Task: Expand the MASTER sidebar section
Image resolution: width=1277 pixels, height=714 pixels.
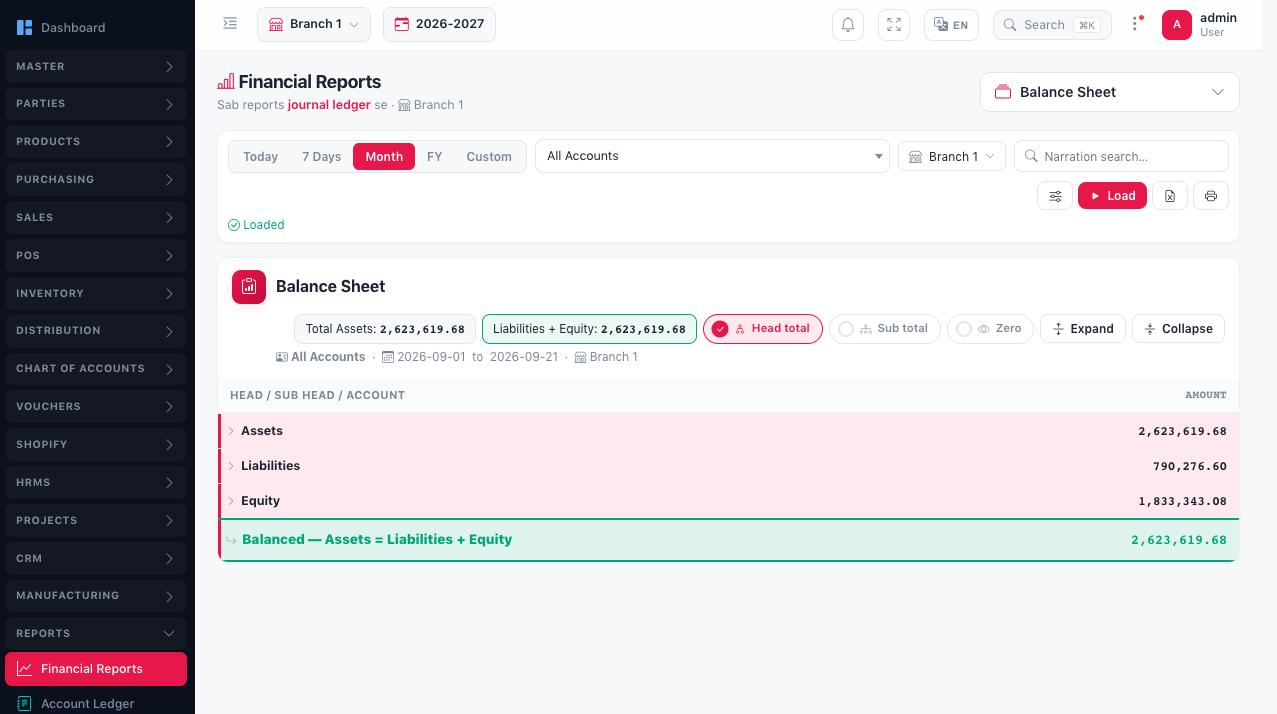Action: [96, 67]
